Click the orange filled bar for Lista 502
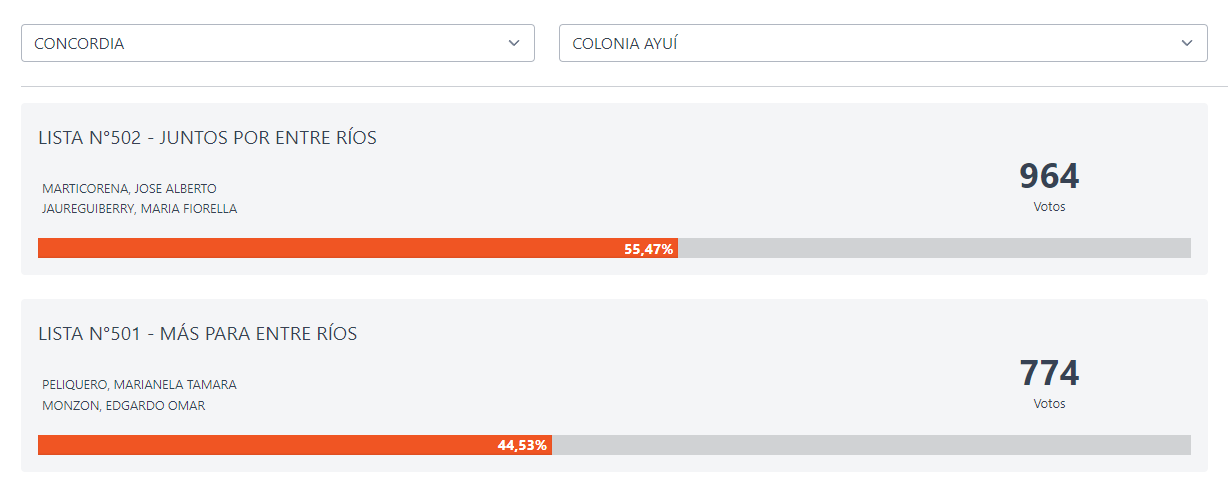Viewport: 1228px width, 480px height. 330,248
